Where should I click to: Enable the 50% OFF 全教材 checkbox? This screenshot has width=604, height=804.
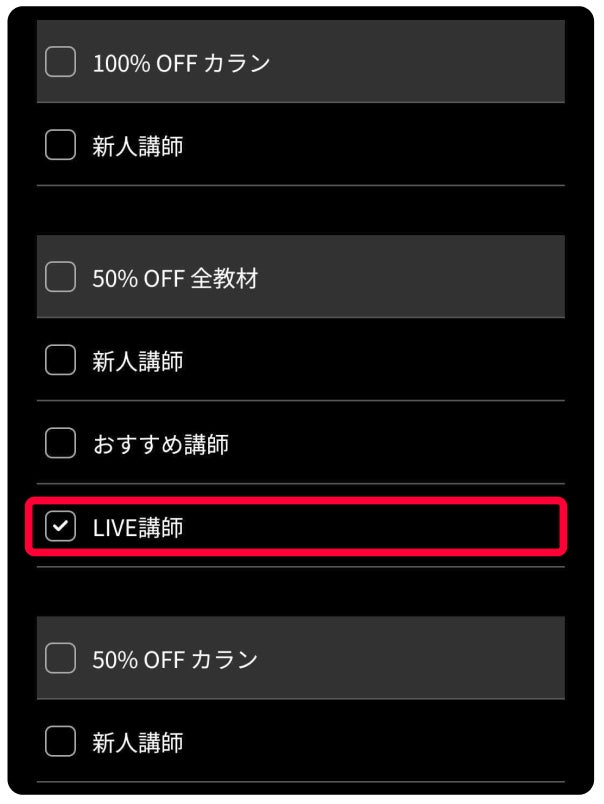(x=61, y=277)
